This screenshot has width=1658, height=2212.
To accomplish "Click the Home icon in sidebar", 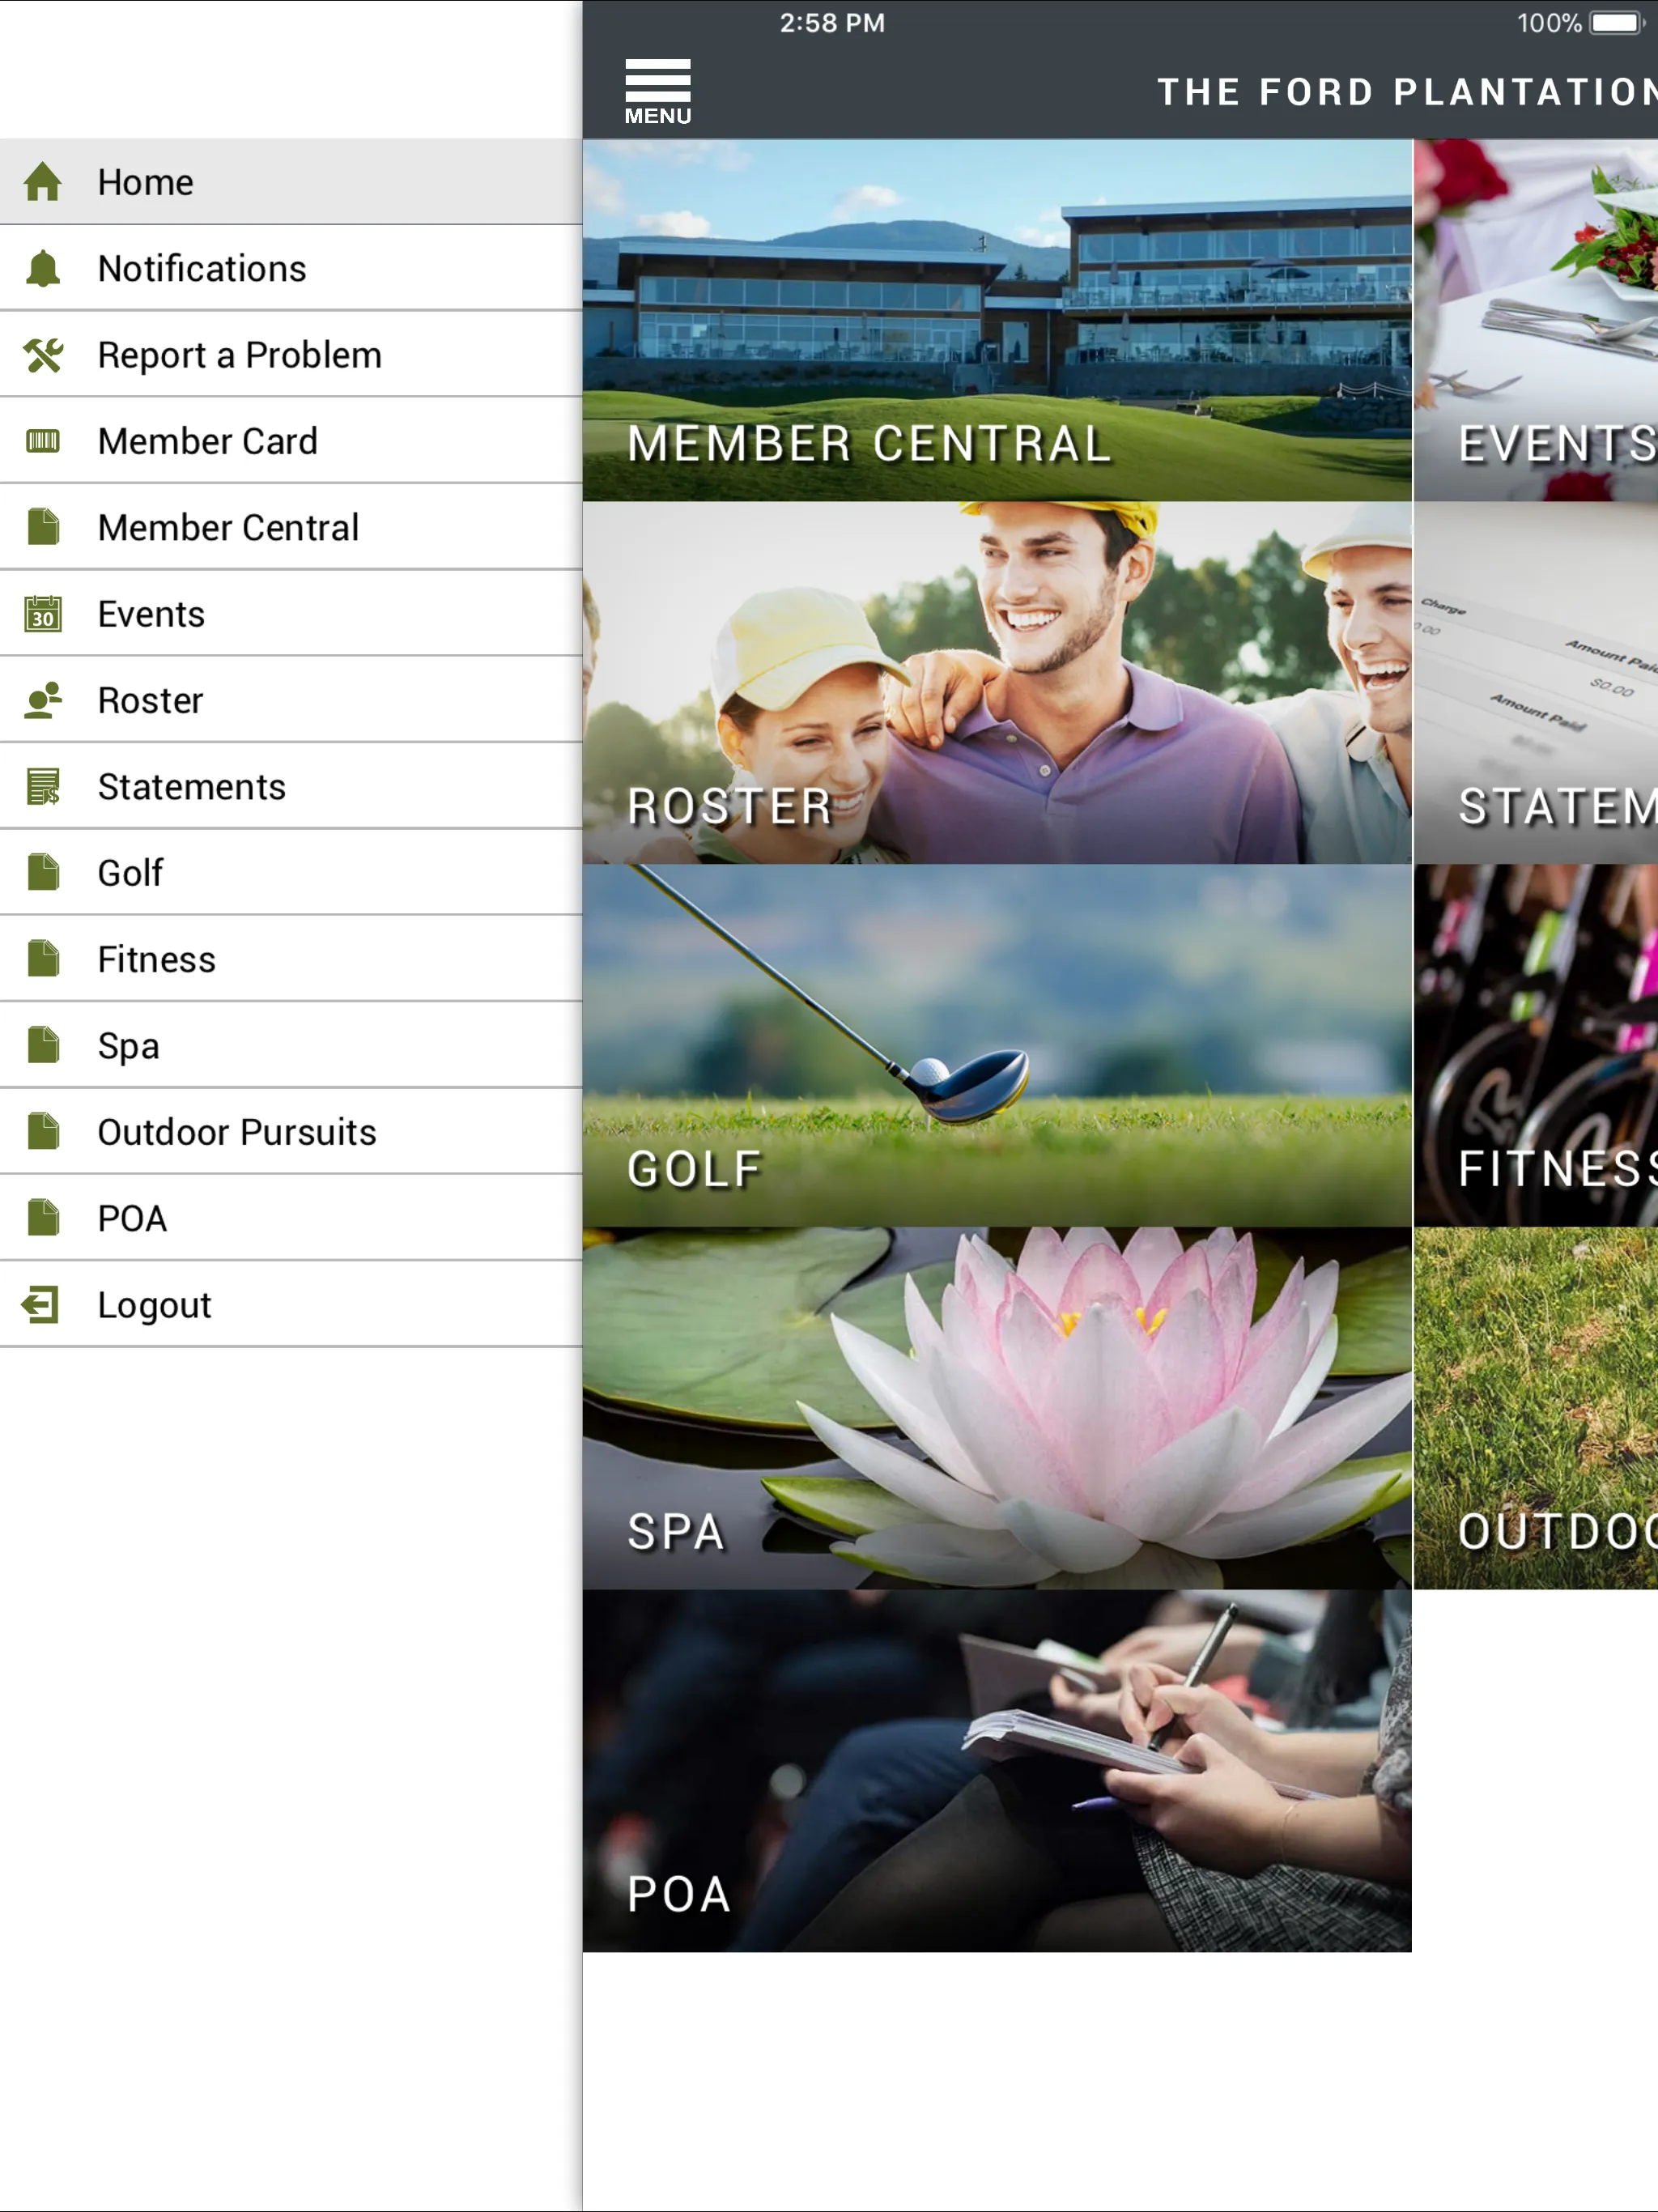I will (44, 180).
